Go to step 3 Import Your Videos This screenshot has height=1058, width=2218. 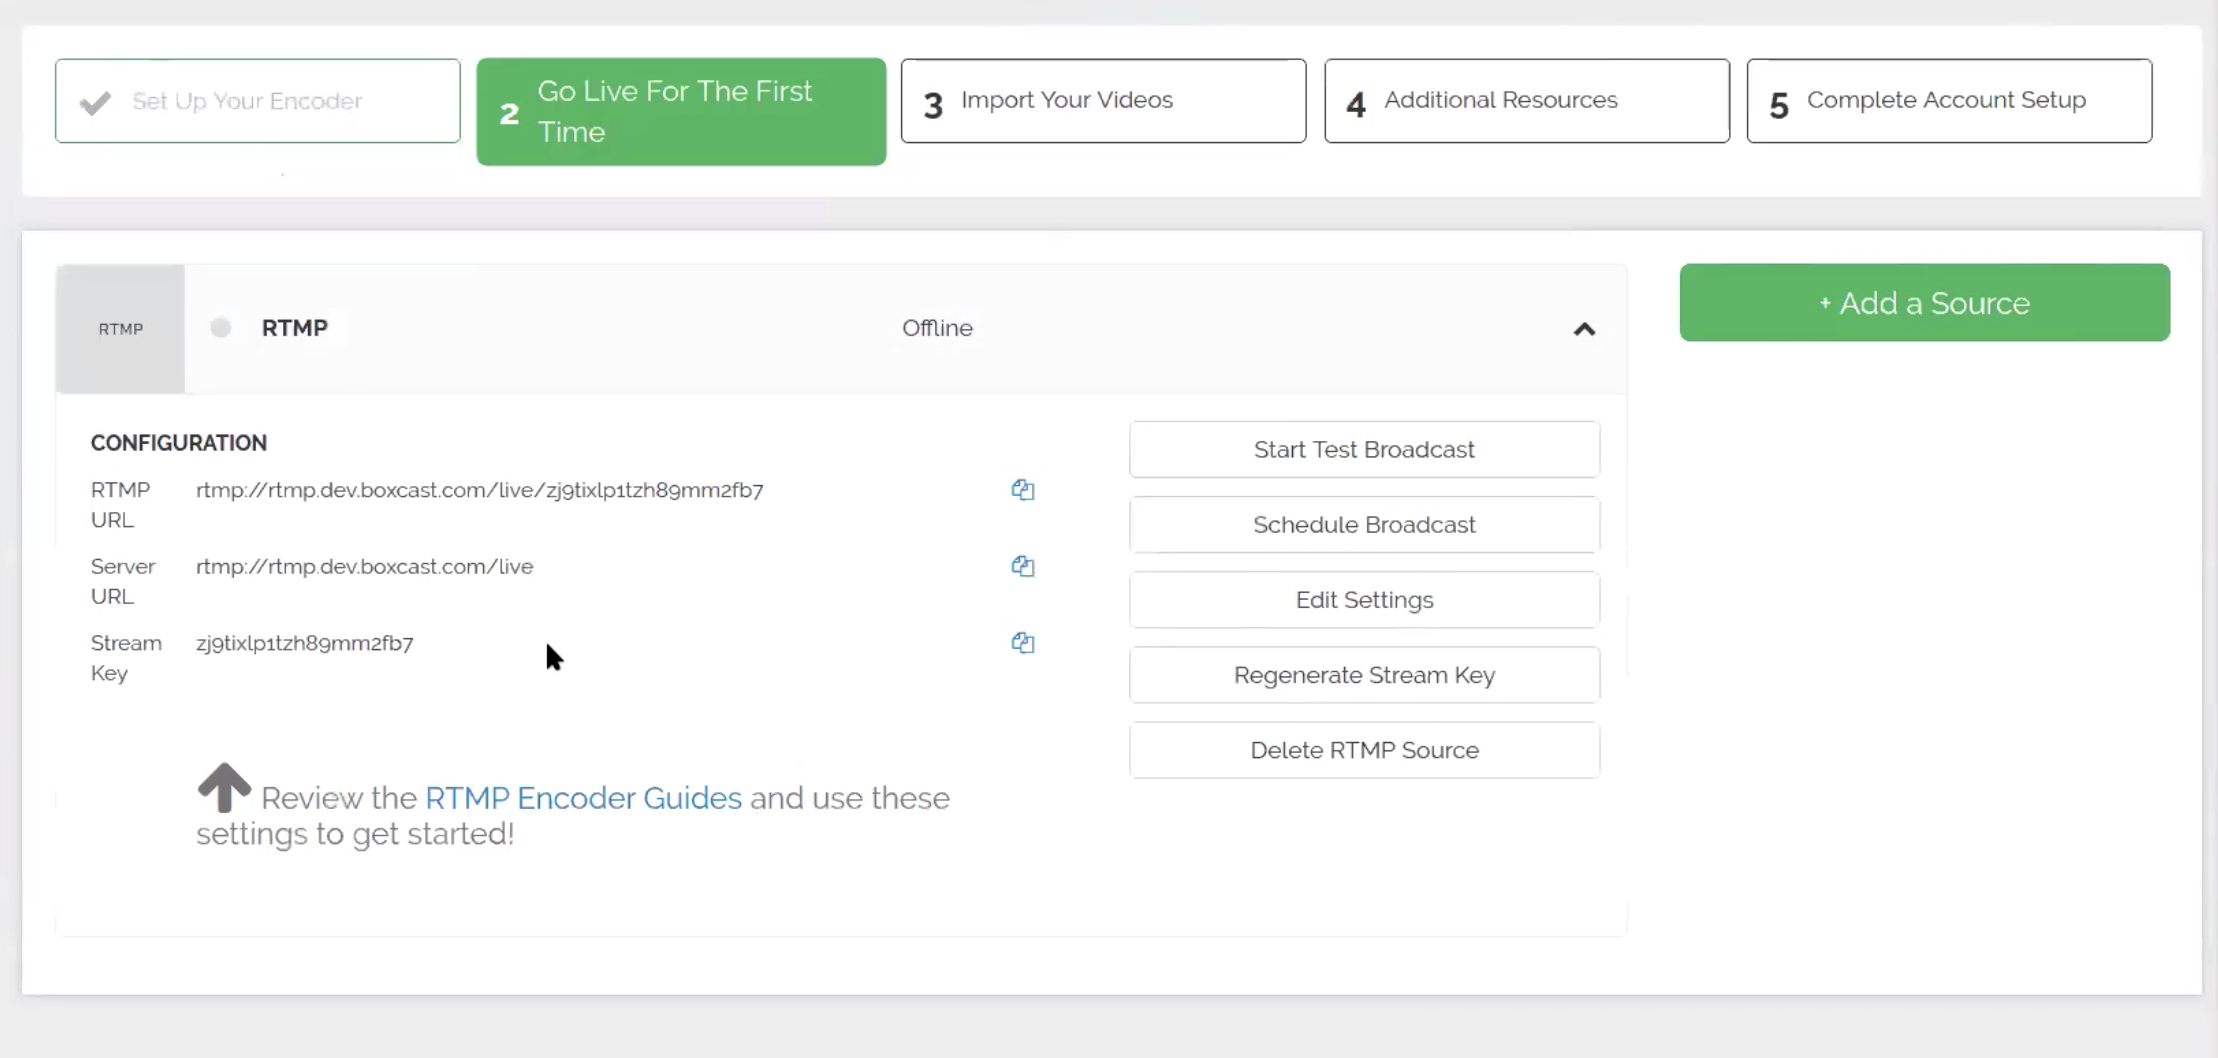[1103, 101]
